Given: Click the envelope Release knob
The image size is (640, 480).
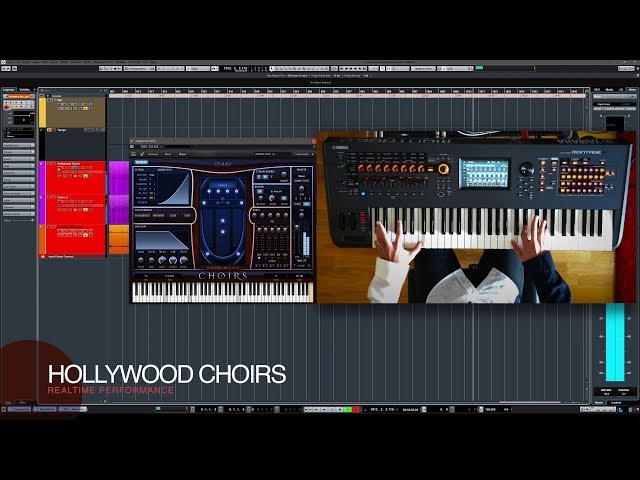Looking at the screenshot, I should [183, 260].
